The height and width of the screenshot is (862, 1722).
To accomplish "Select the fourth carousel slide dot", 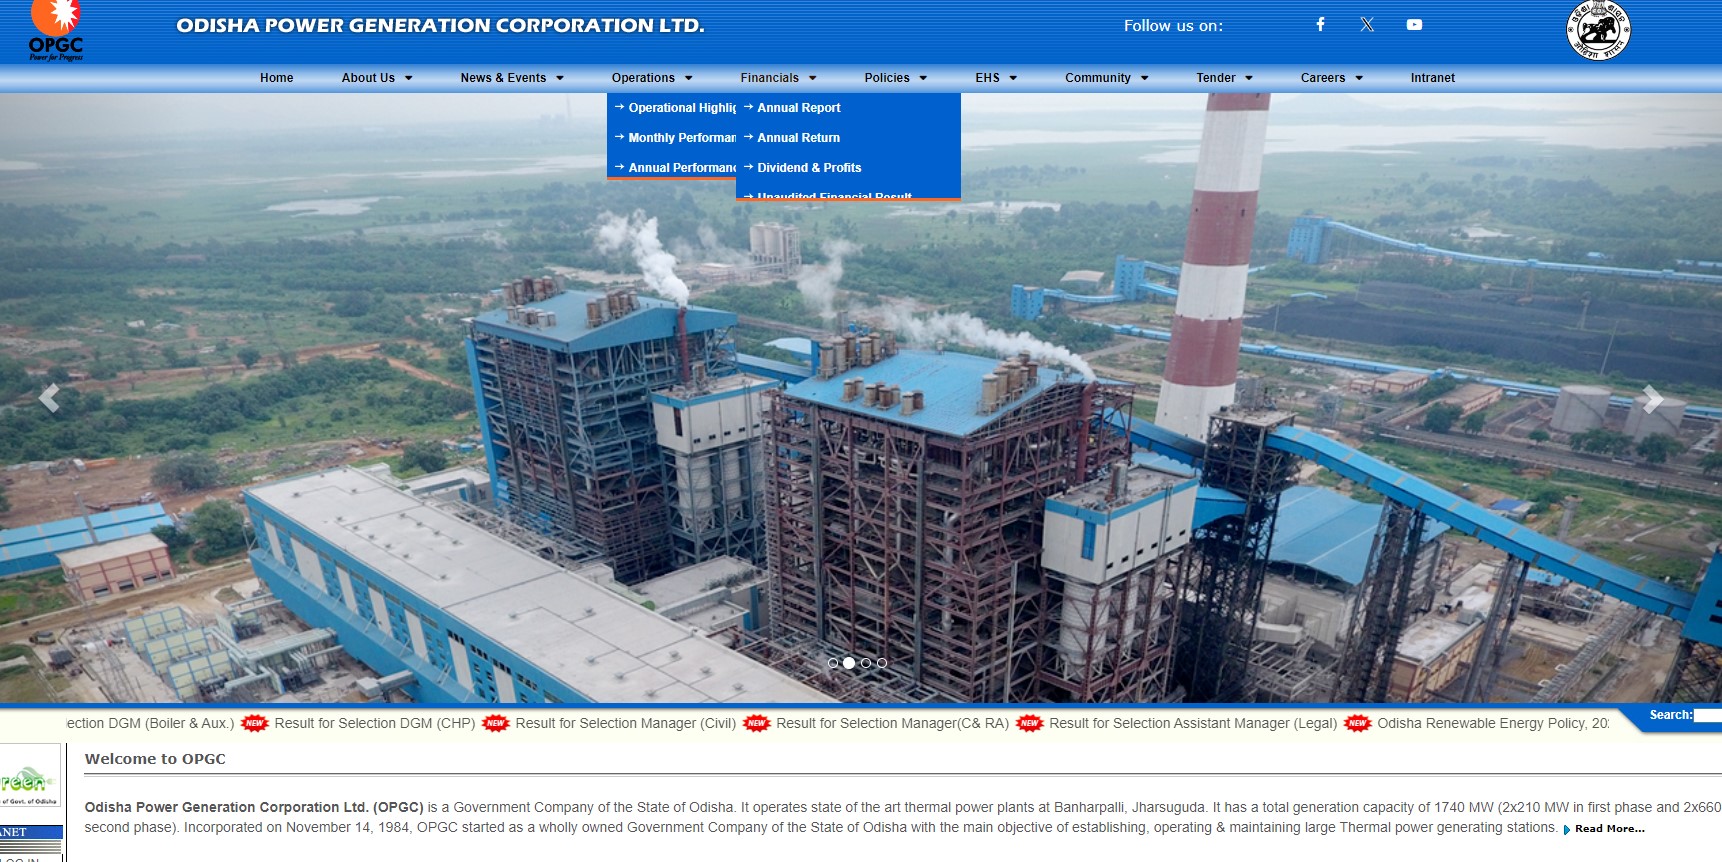I will [882, 663].
